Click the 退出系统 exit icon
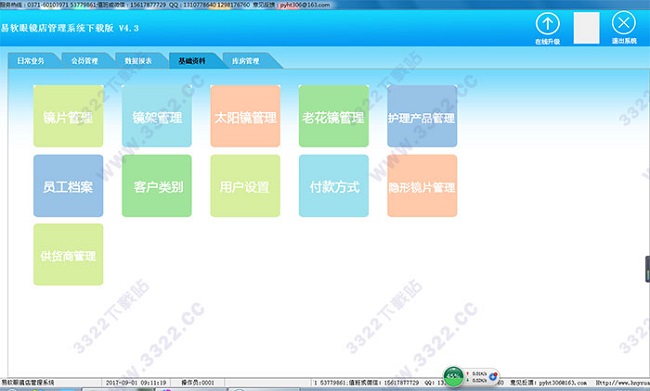This screenshot has height=391, width=650. pos(623,23)
